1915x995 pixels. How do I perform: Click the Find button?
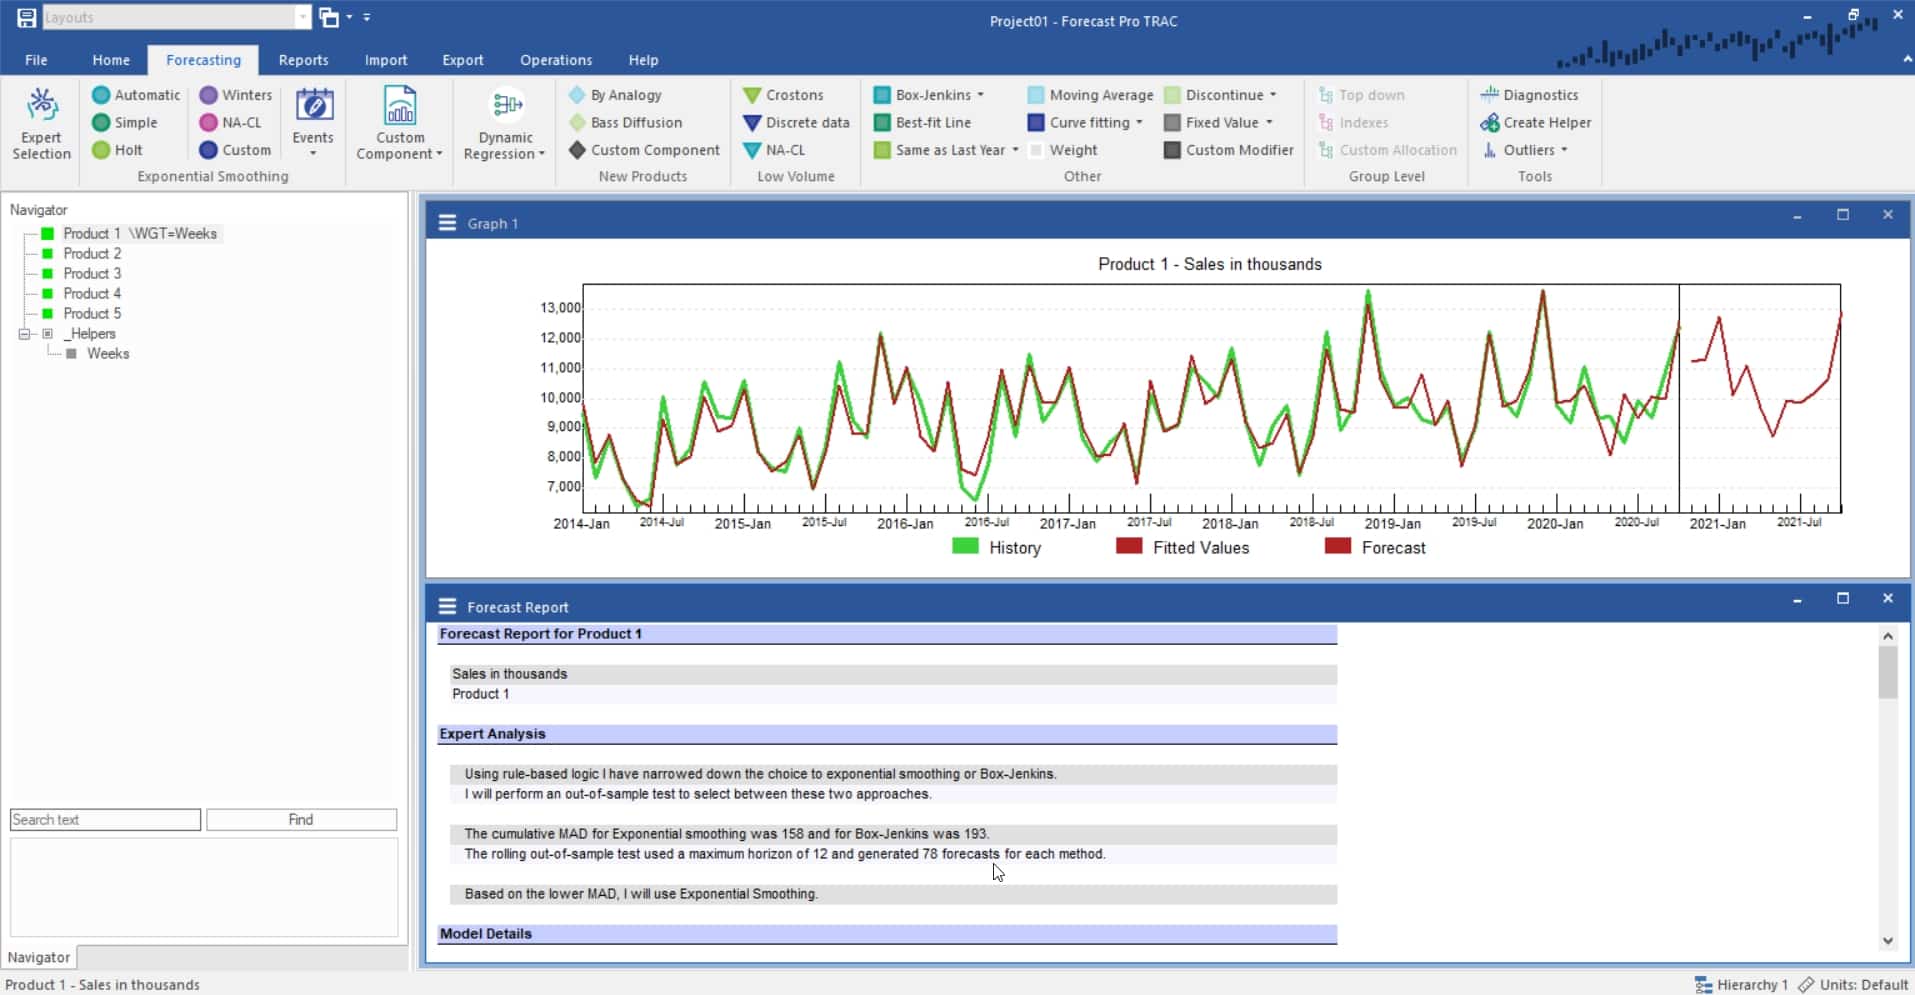click(301, 819)
